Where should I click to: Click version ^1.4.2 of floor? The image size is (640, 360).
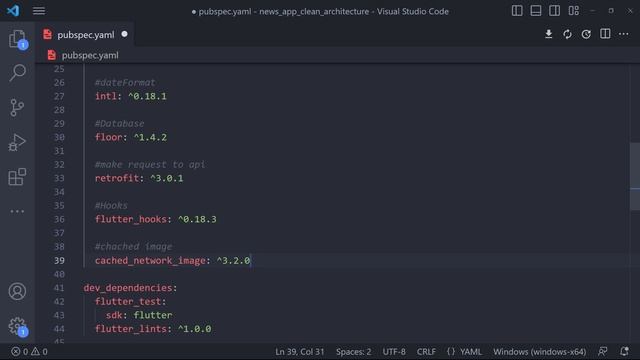point(150,137)
